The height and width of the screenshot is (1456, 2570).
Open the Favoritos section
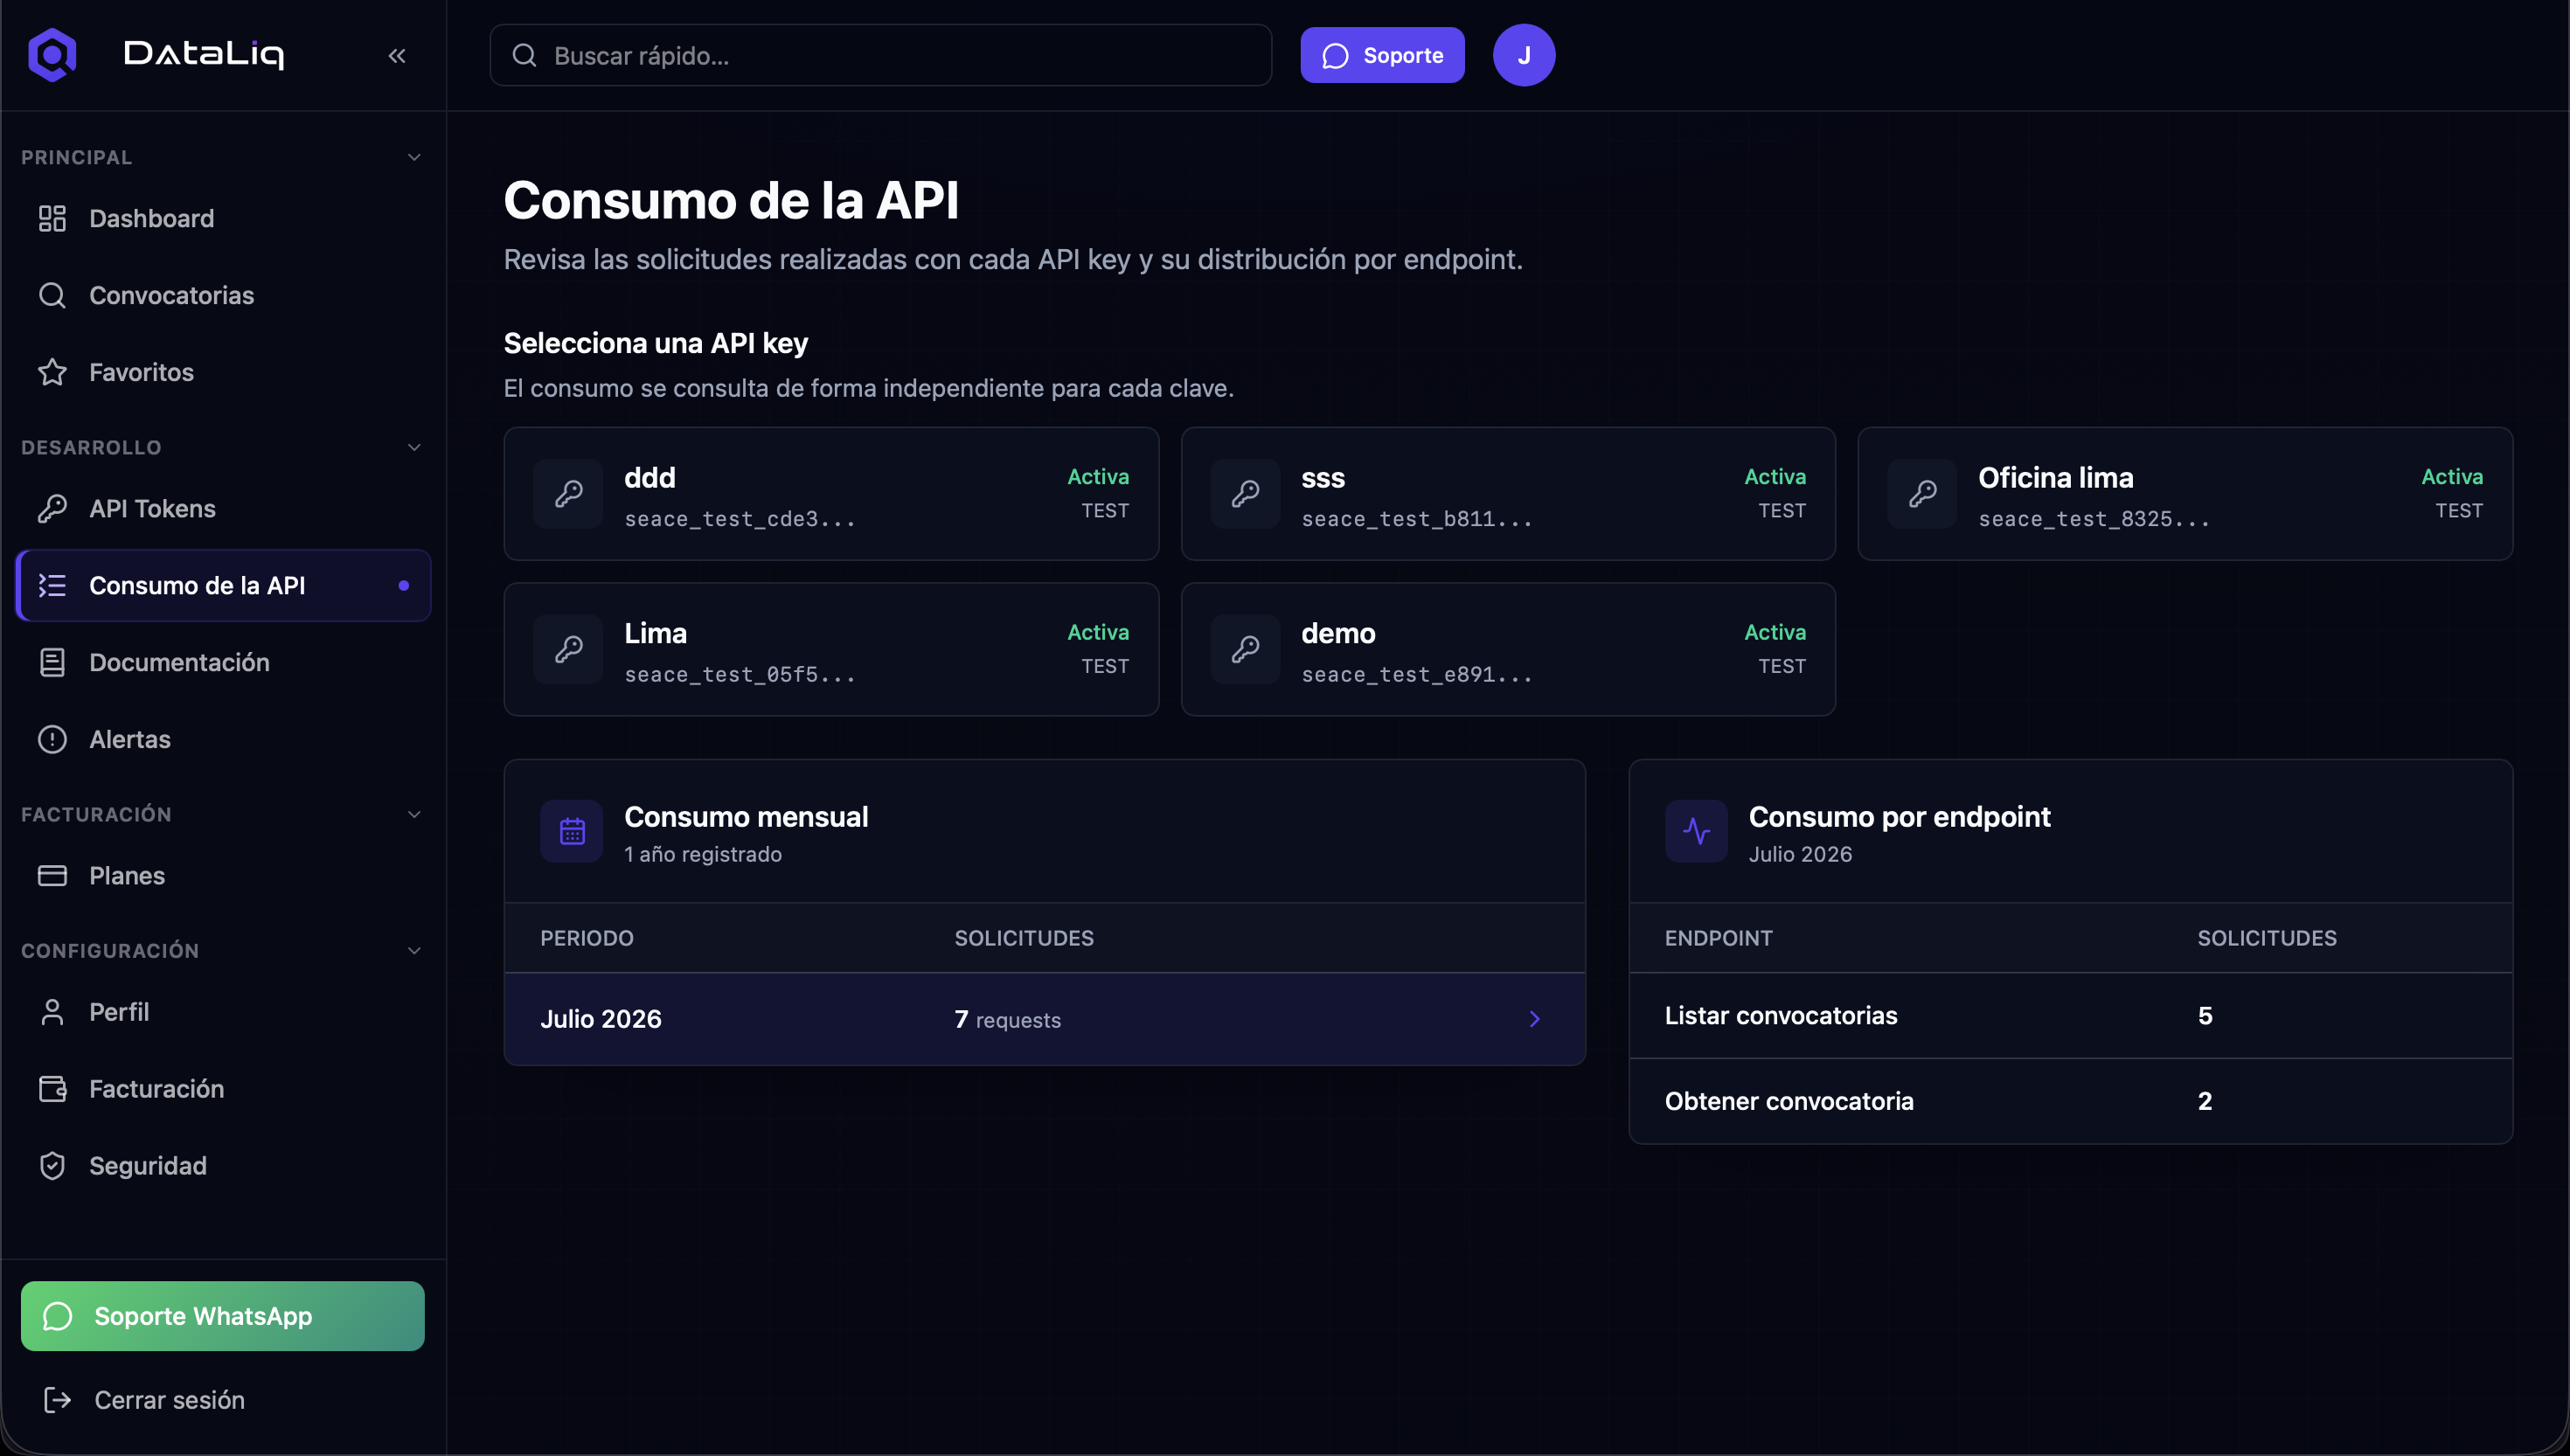[223, 372]
